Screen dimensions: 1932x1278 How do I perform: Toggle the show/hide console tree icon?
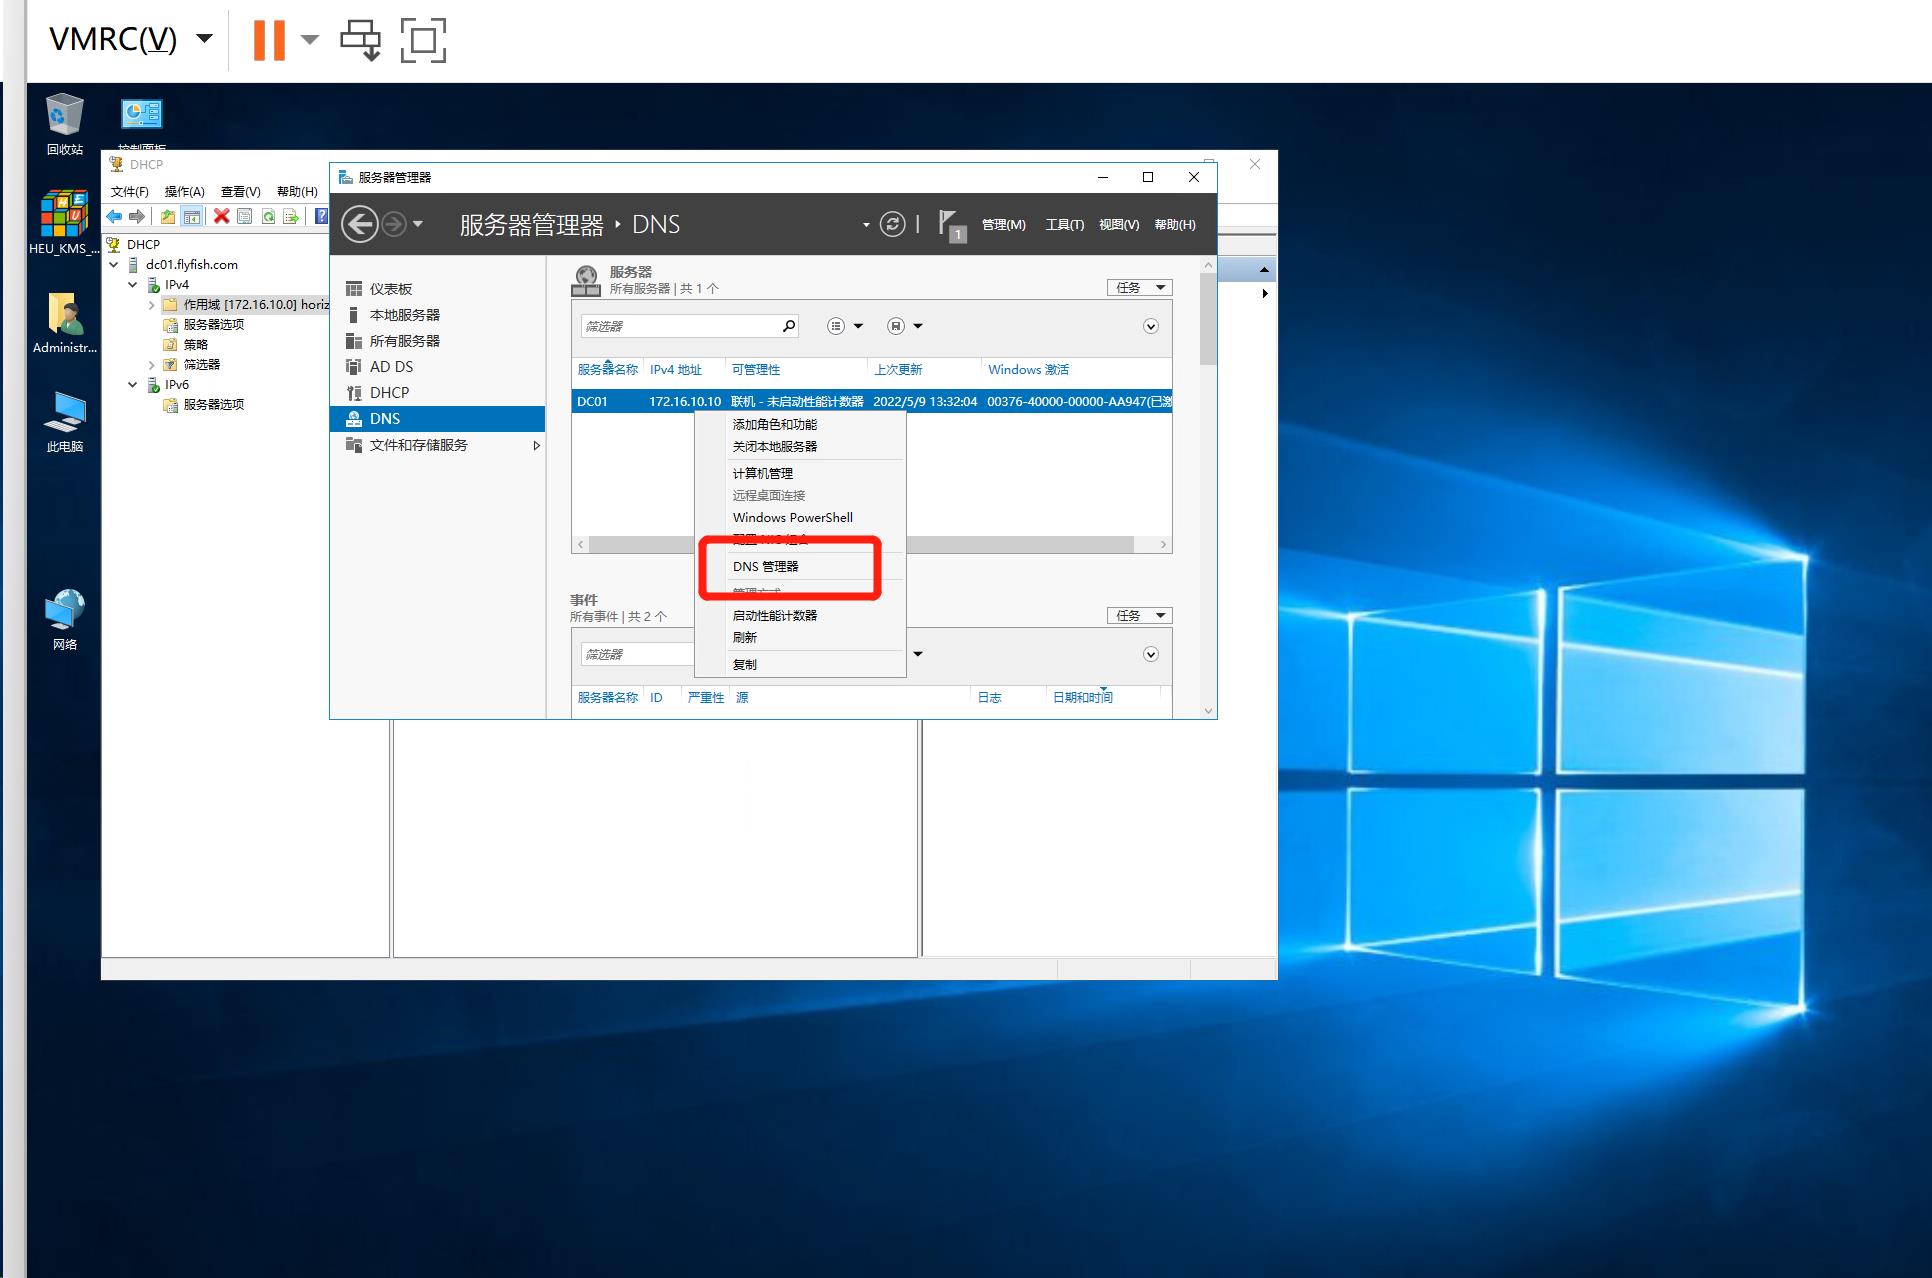(192, 216)
